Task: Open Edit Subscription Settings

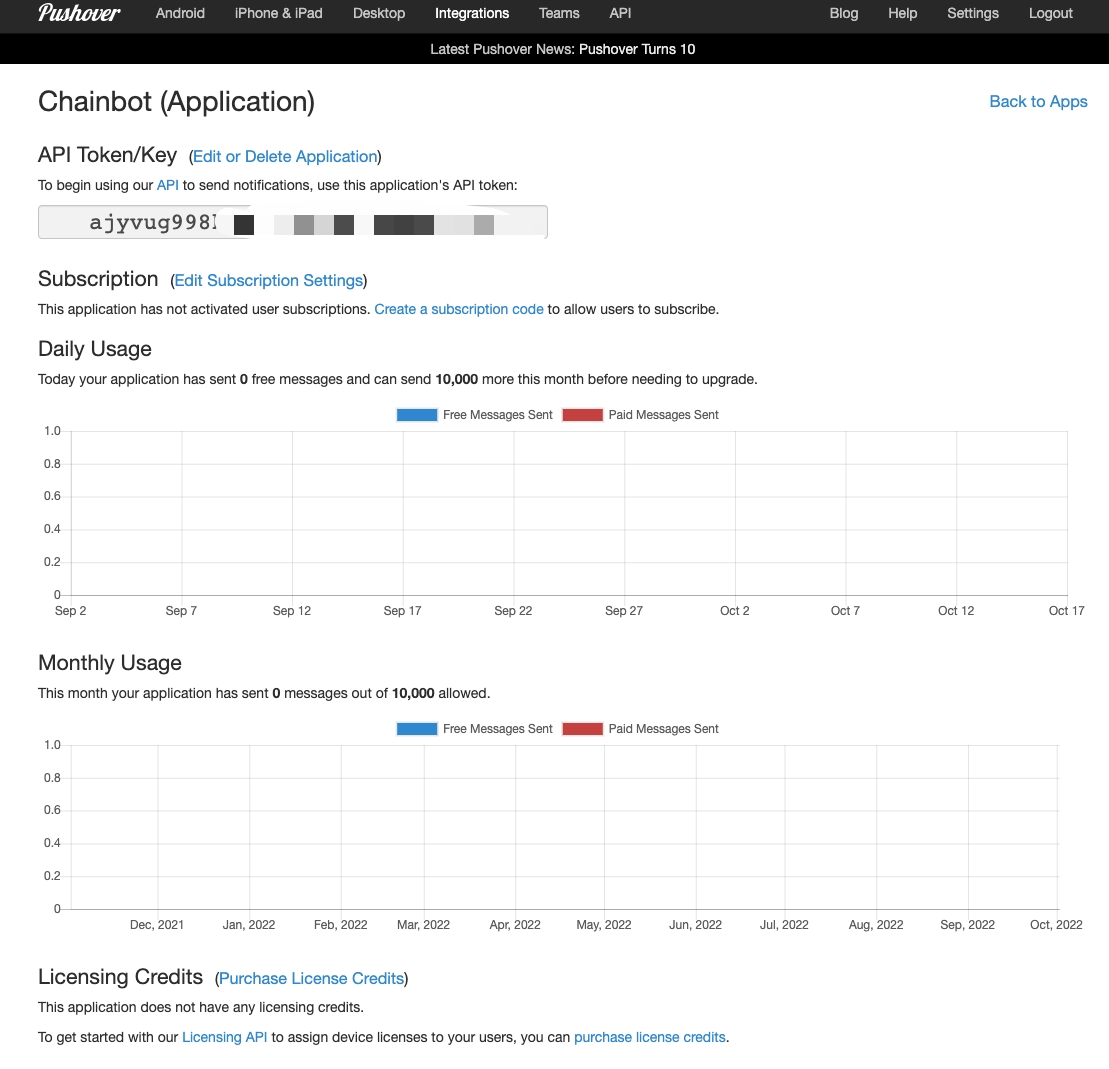Action: [x=268, y=280]
